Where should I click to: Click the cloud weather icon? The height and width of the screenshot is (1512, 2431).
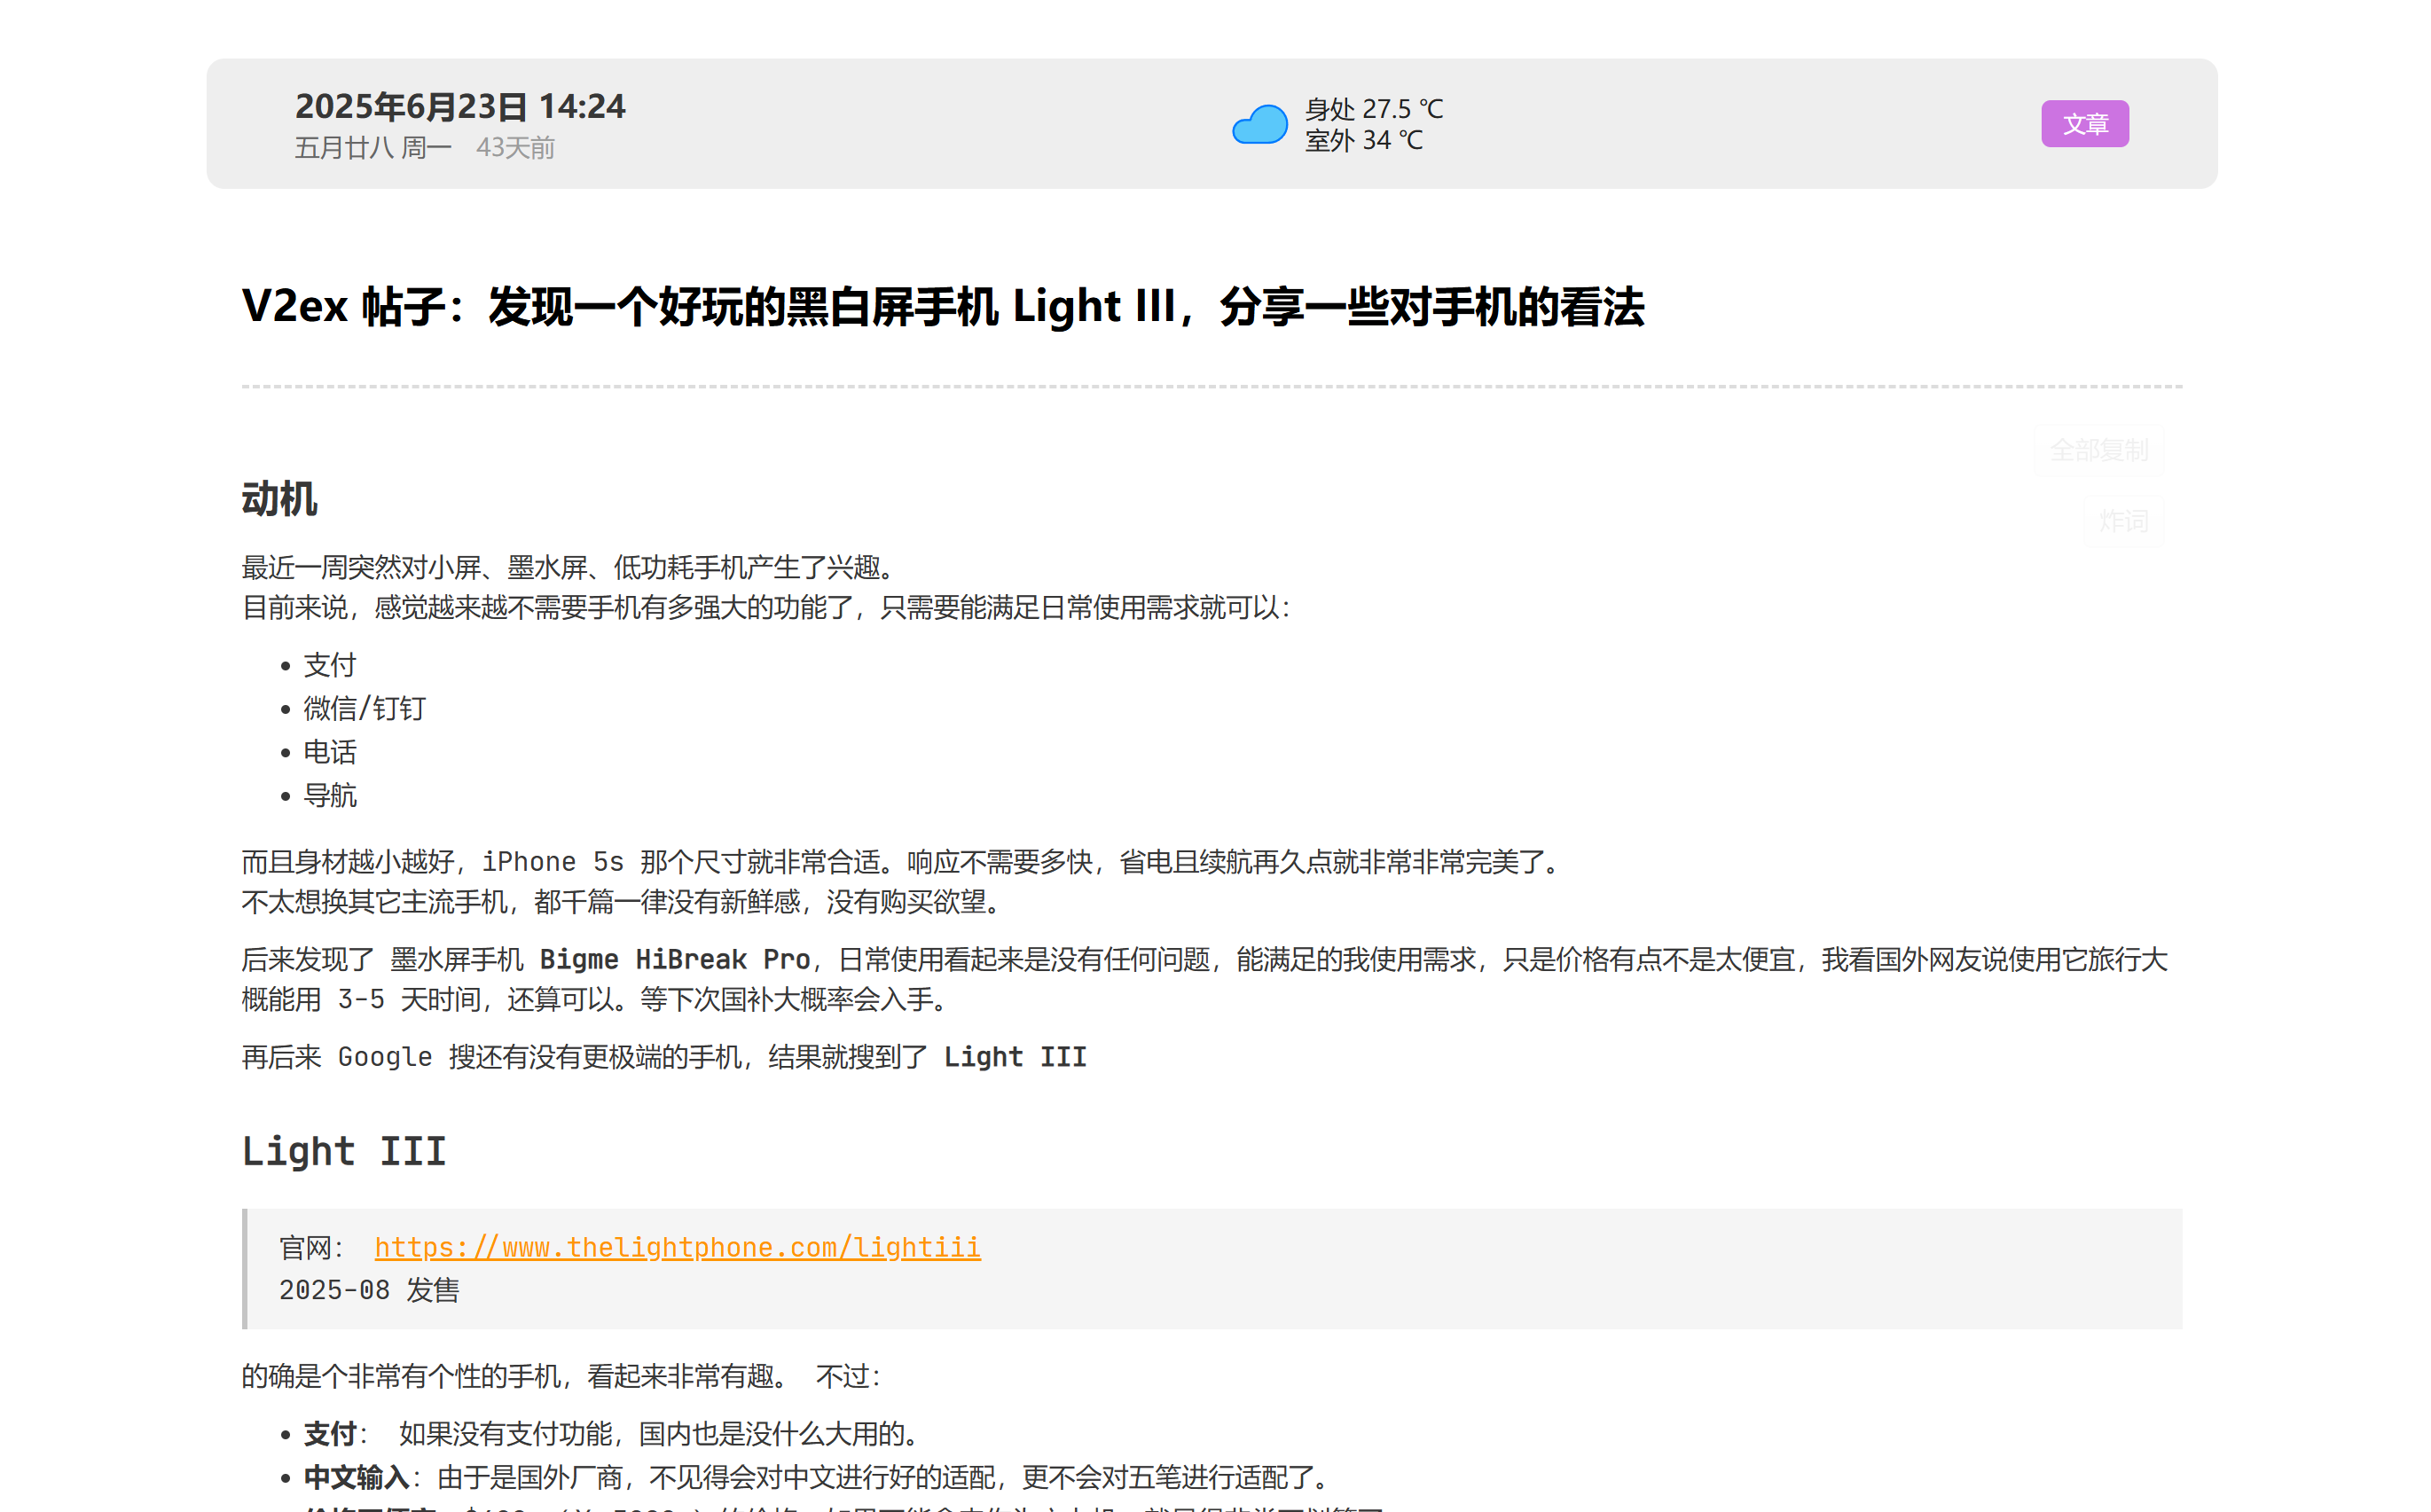[x=1259, y=124]
